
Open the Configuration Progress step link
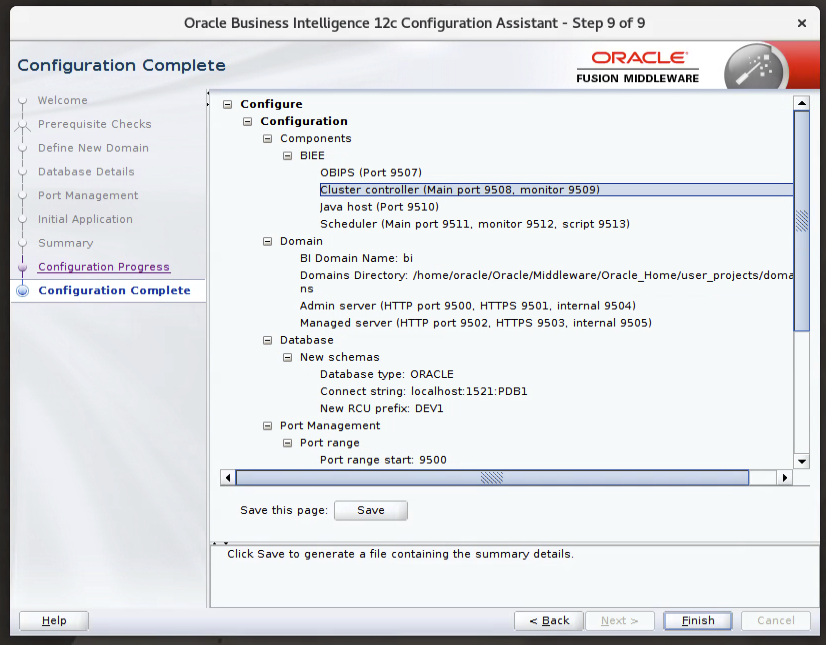point(104,267)
